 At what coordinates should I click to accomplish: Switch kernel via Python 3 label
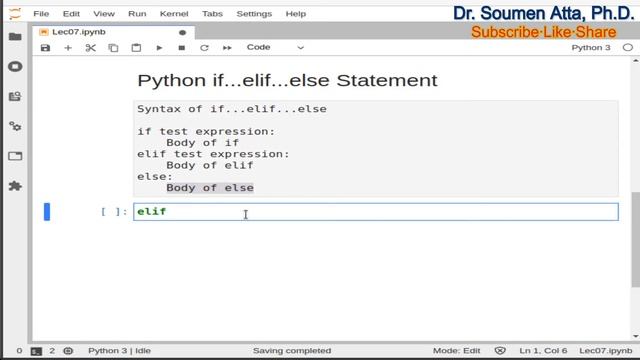[591, 48]
